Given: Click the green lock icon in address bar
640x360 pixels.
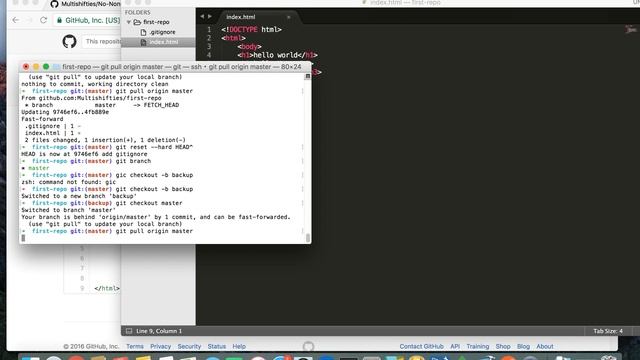Looking at the screenshot, I should pos(60,20).
